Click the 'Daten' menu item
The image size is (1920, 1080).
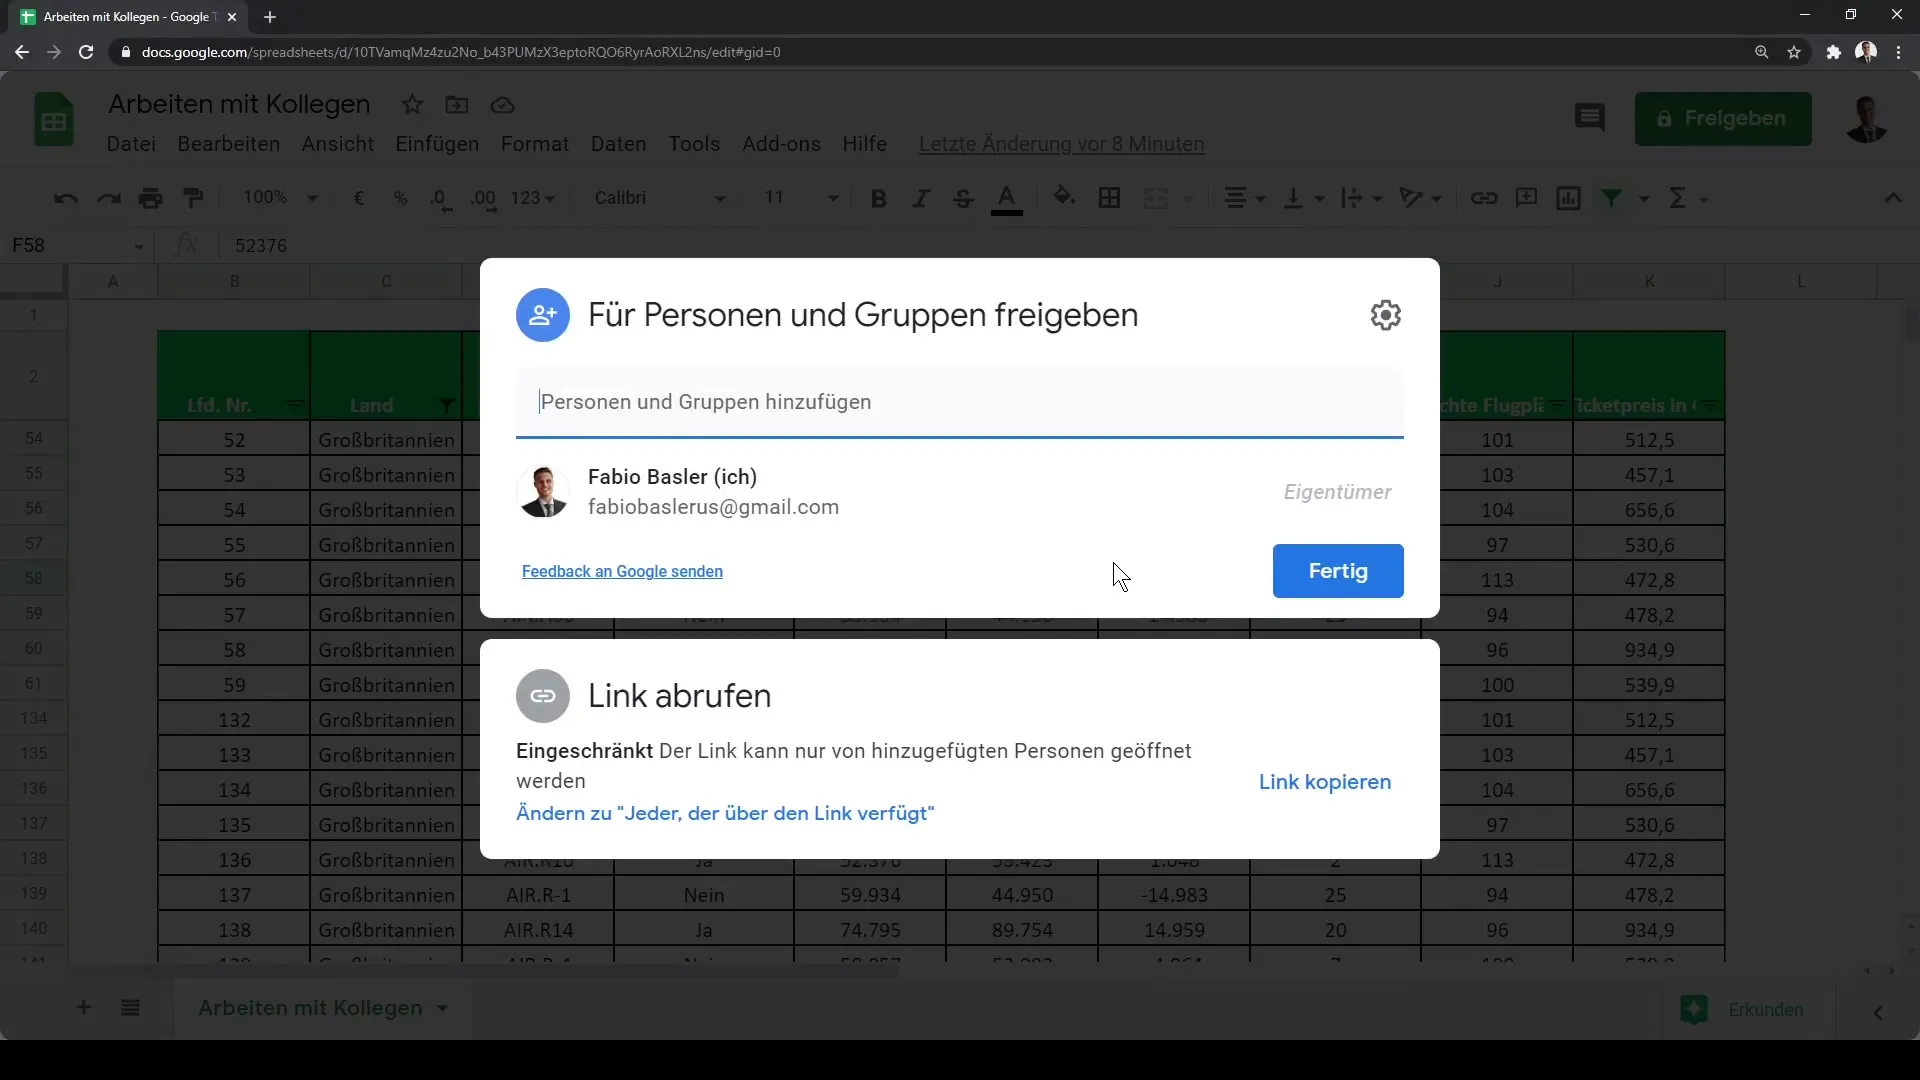coord(618,144)
